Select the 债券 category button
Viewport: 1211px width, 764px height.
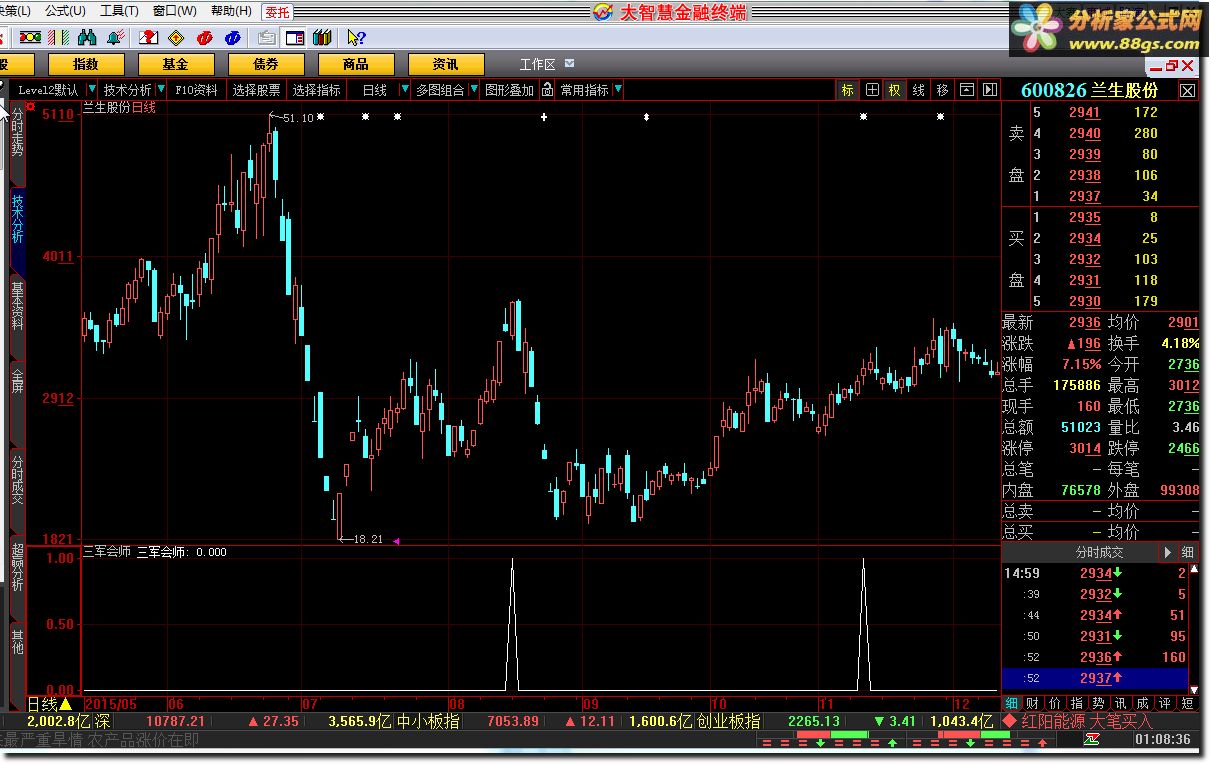coord(266,64)
